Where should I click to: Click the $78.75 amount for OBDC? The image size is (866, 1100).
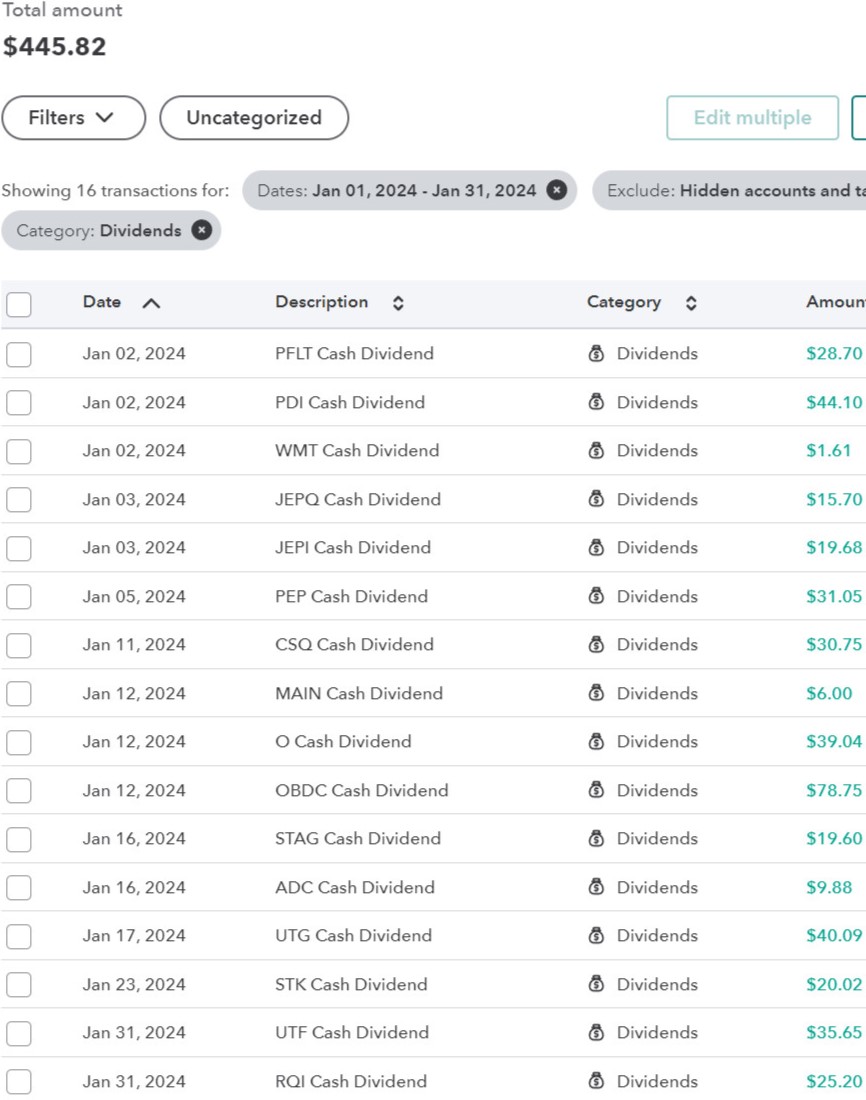click(x=834, y=790)
